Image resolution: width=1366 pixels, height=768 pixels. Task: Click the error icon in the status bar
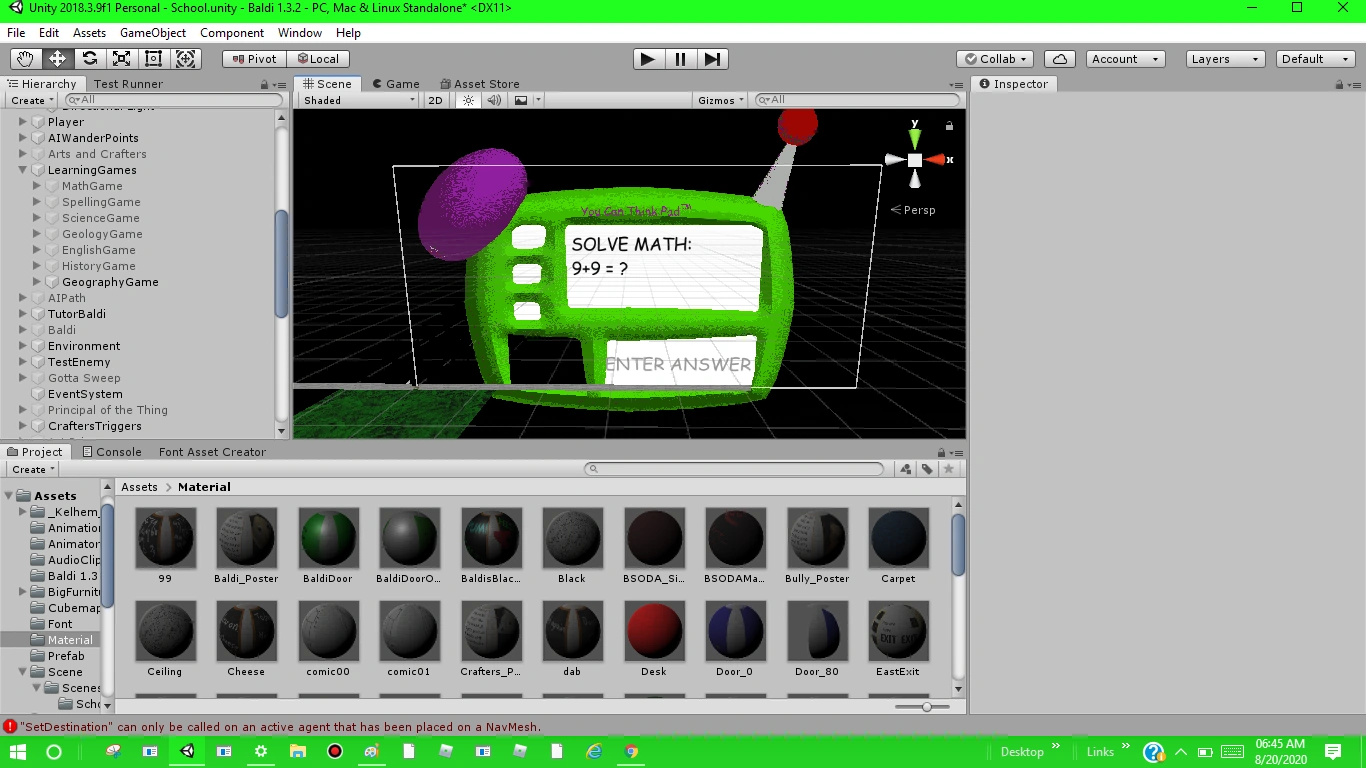tap(10, 727)
